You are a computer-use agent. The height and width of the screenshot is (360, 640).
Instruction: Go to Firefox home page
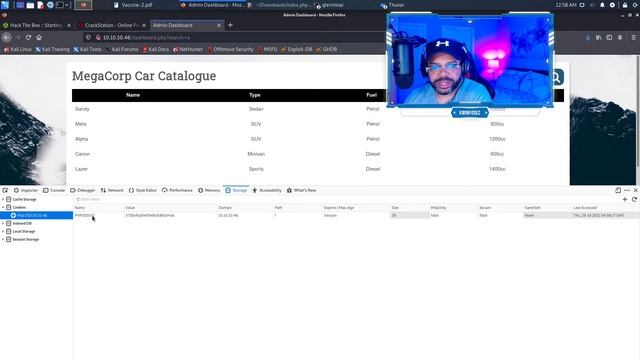pos(39,38)
